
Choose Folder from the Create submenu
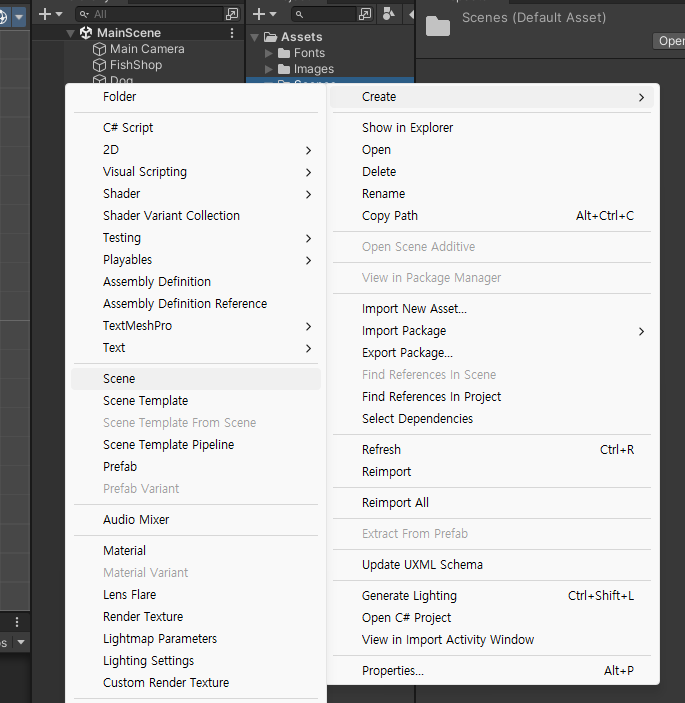point(196,96)
